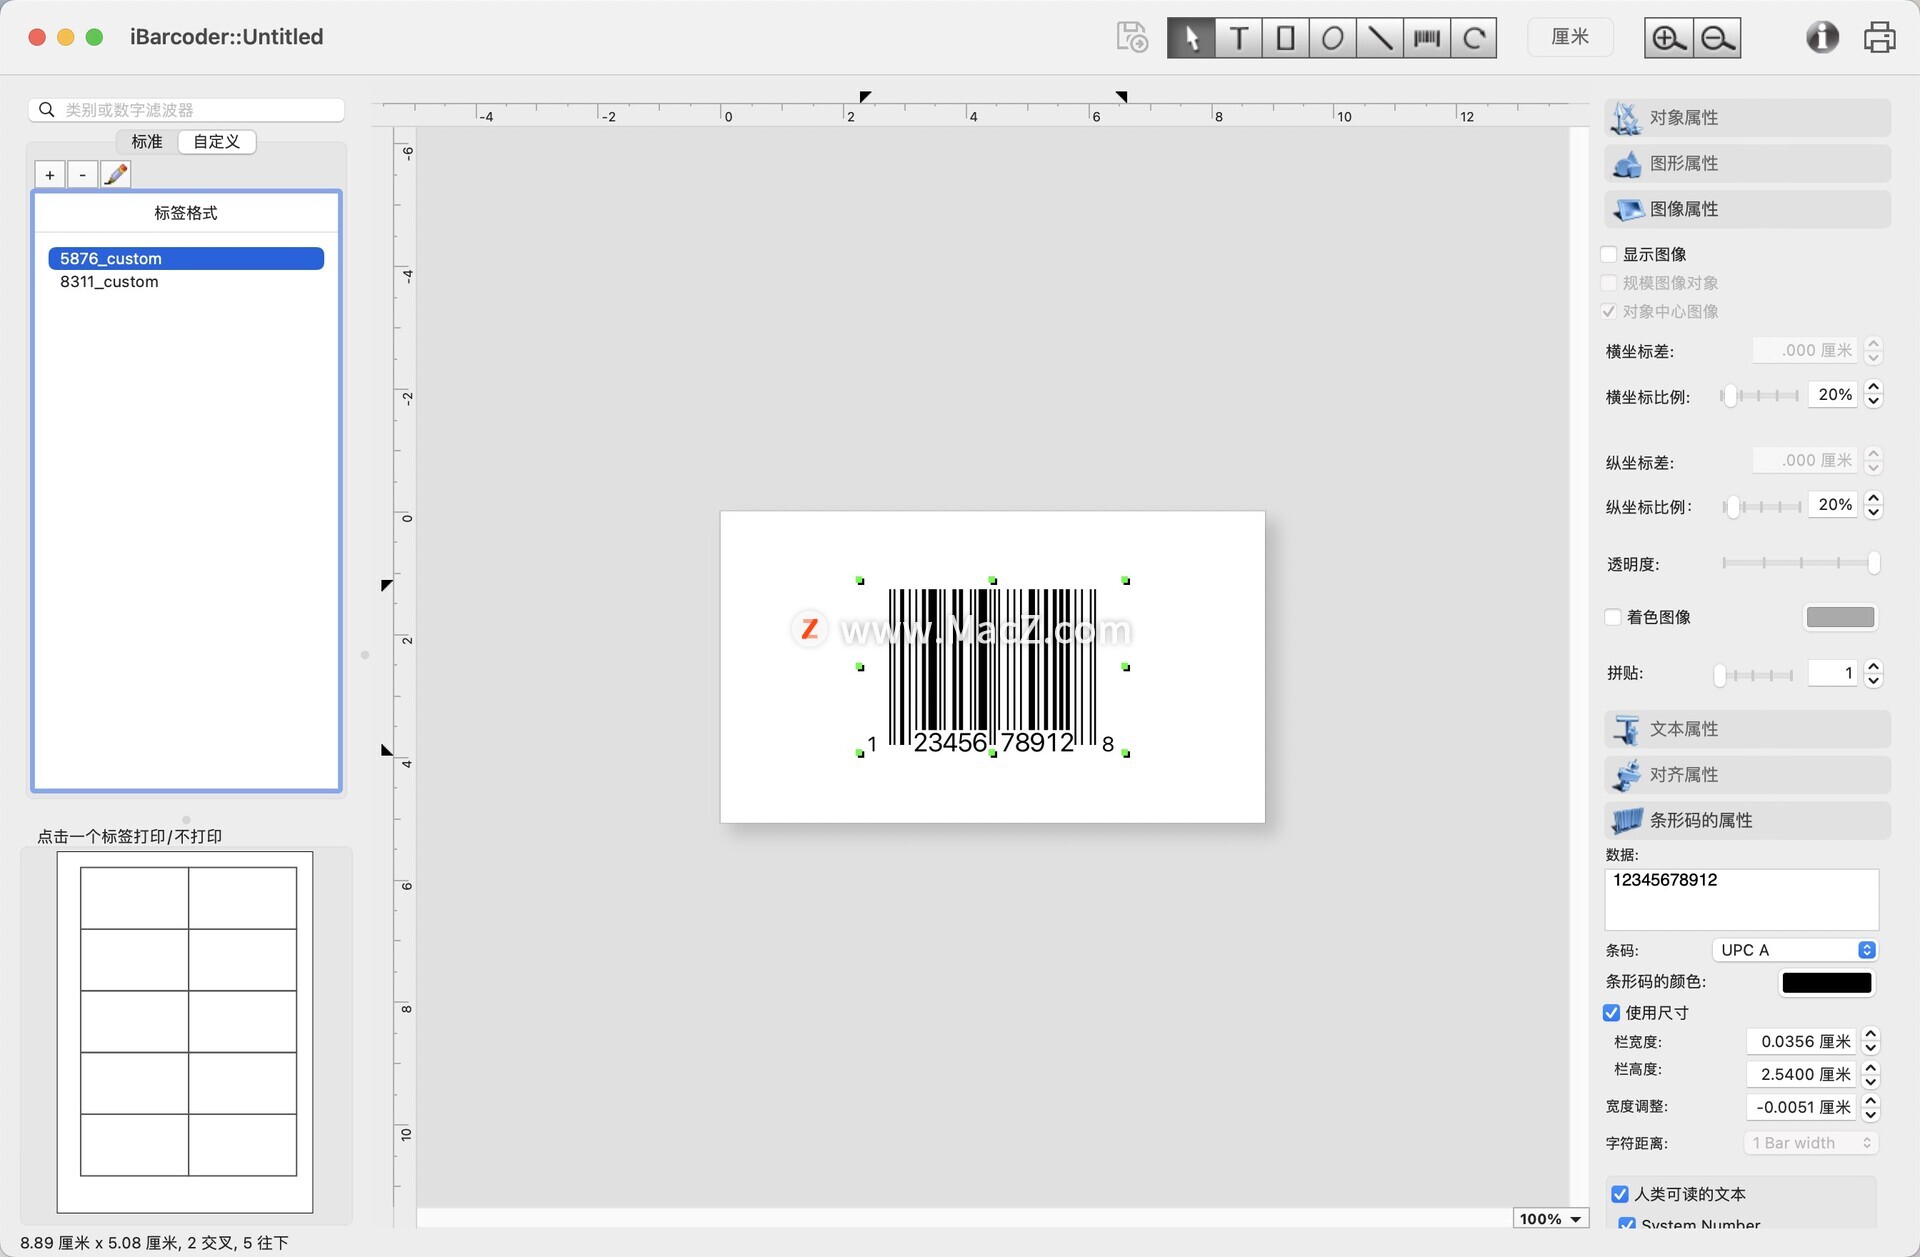Image resolution: width=1920 pixels, height=1257 pixels.
Task: Select the Text tool
Action: point(1238,38)
